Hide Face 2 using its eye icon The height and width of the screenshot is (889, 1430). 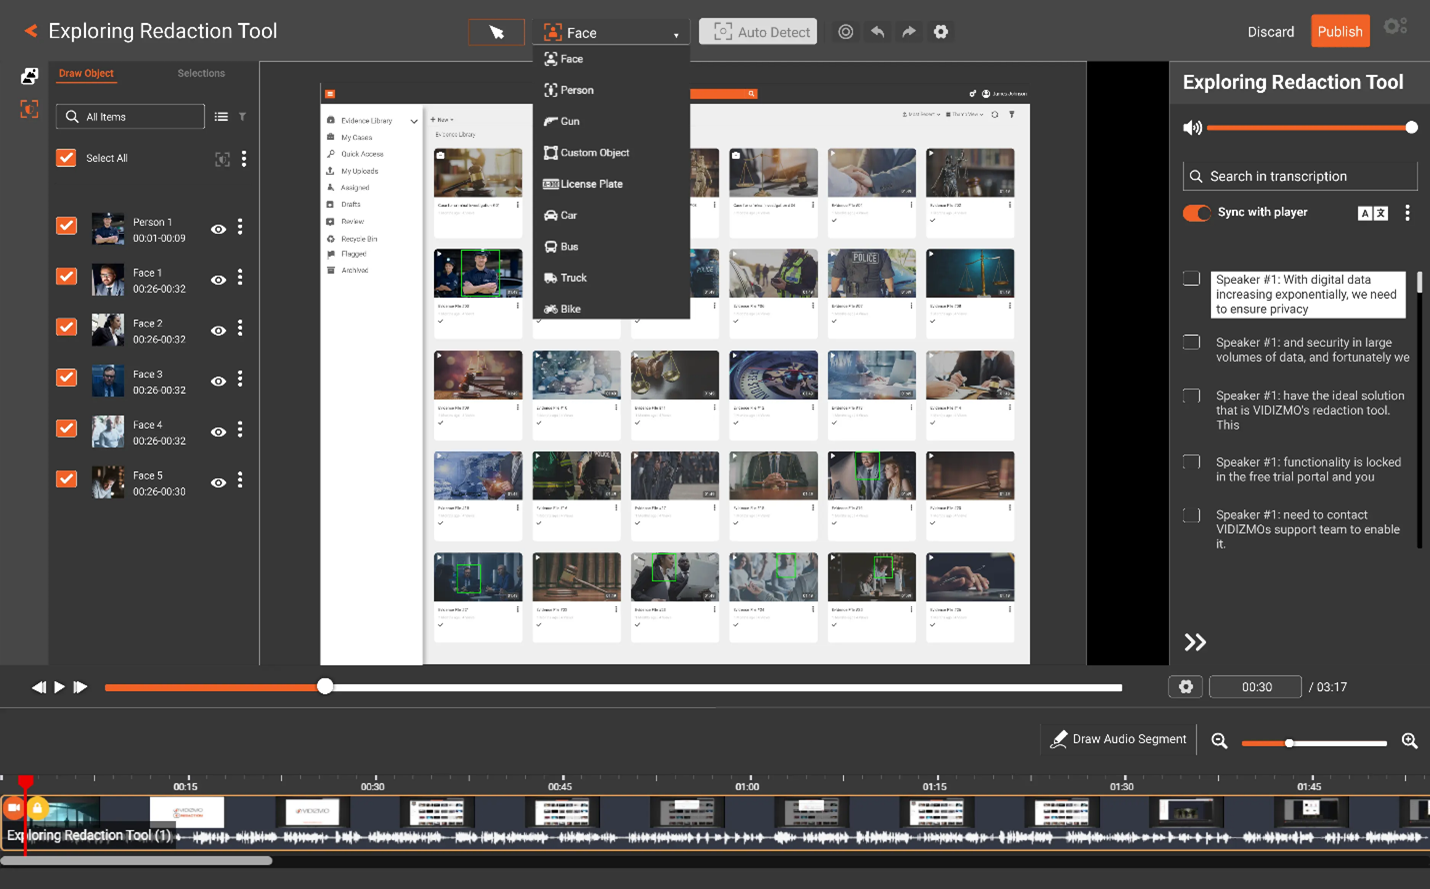pyautogui.click(x=218, y=329)
